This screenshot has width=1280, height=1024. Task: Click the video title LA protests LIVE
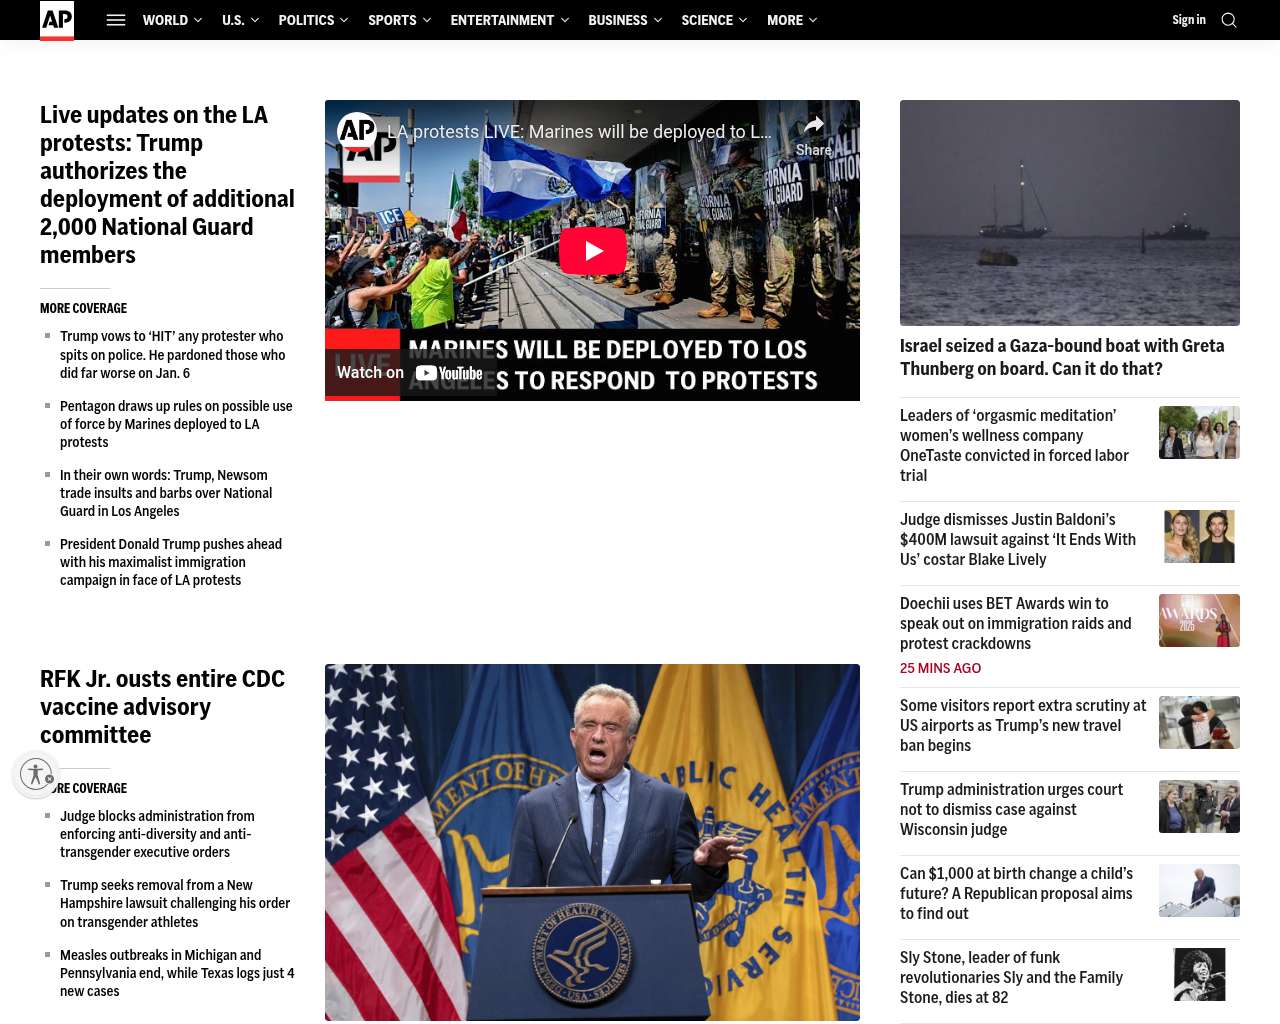click(579, 132)
